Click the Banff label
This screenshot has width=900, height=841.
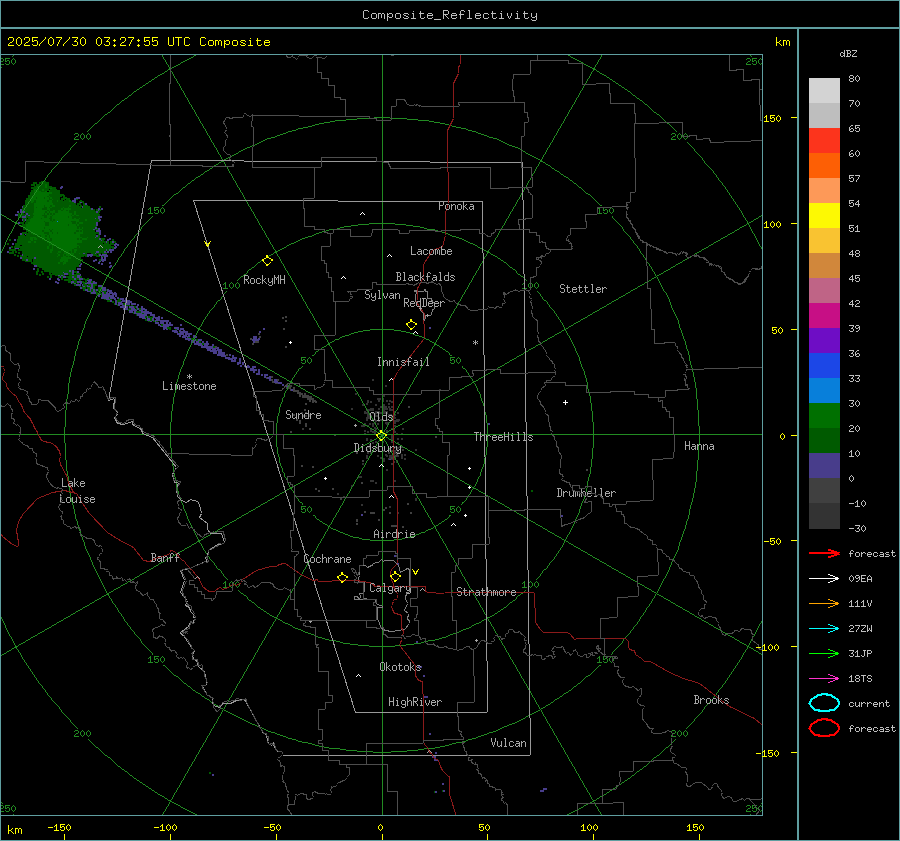(165, 558)
